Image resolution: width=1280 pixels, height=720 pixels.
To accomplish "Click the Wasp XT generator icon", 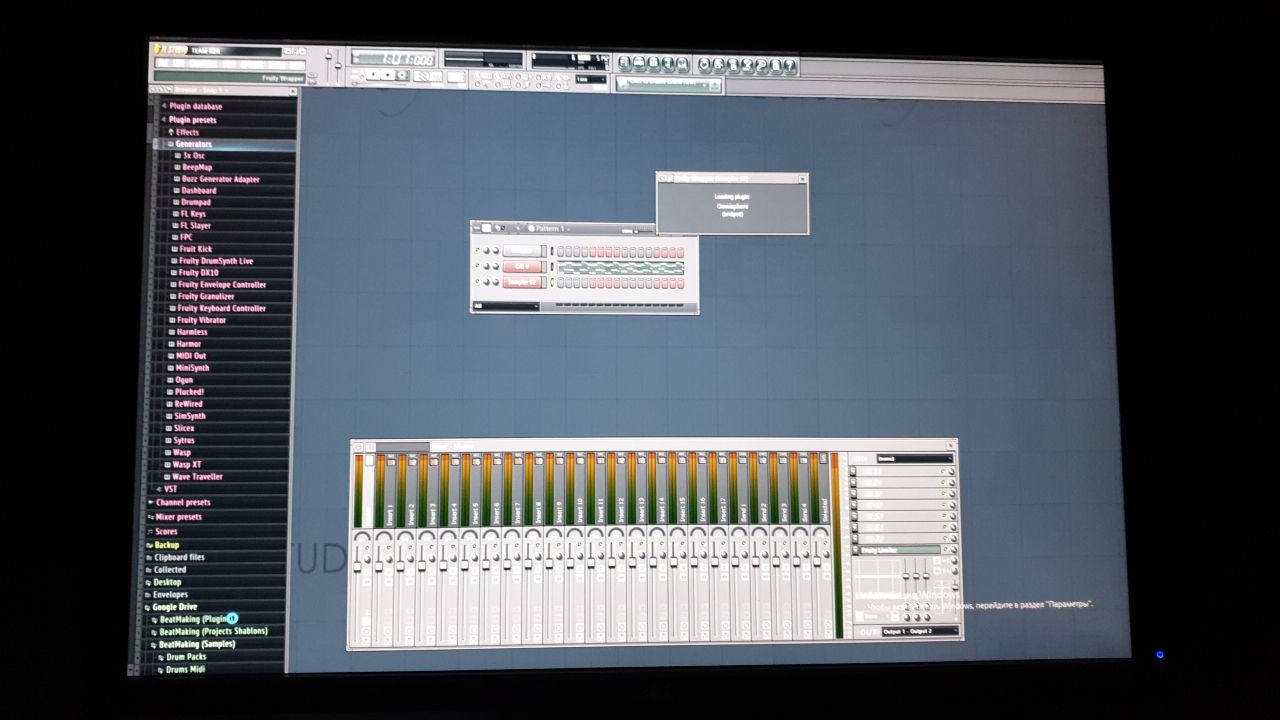I will coord(167,465).
